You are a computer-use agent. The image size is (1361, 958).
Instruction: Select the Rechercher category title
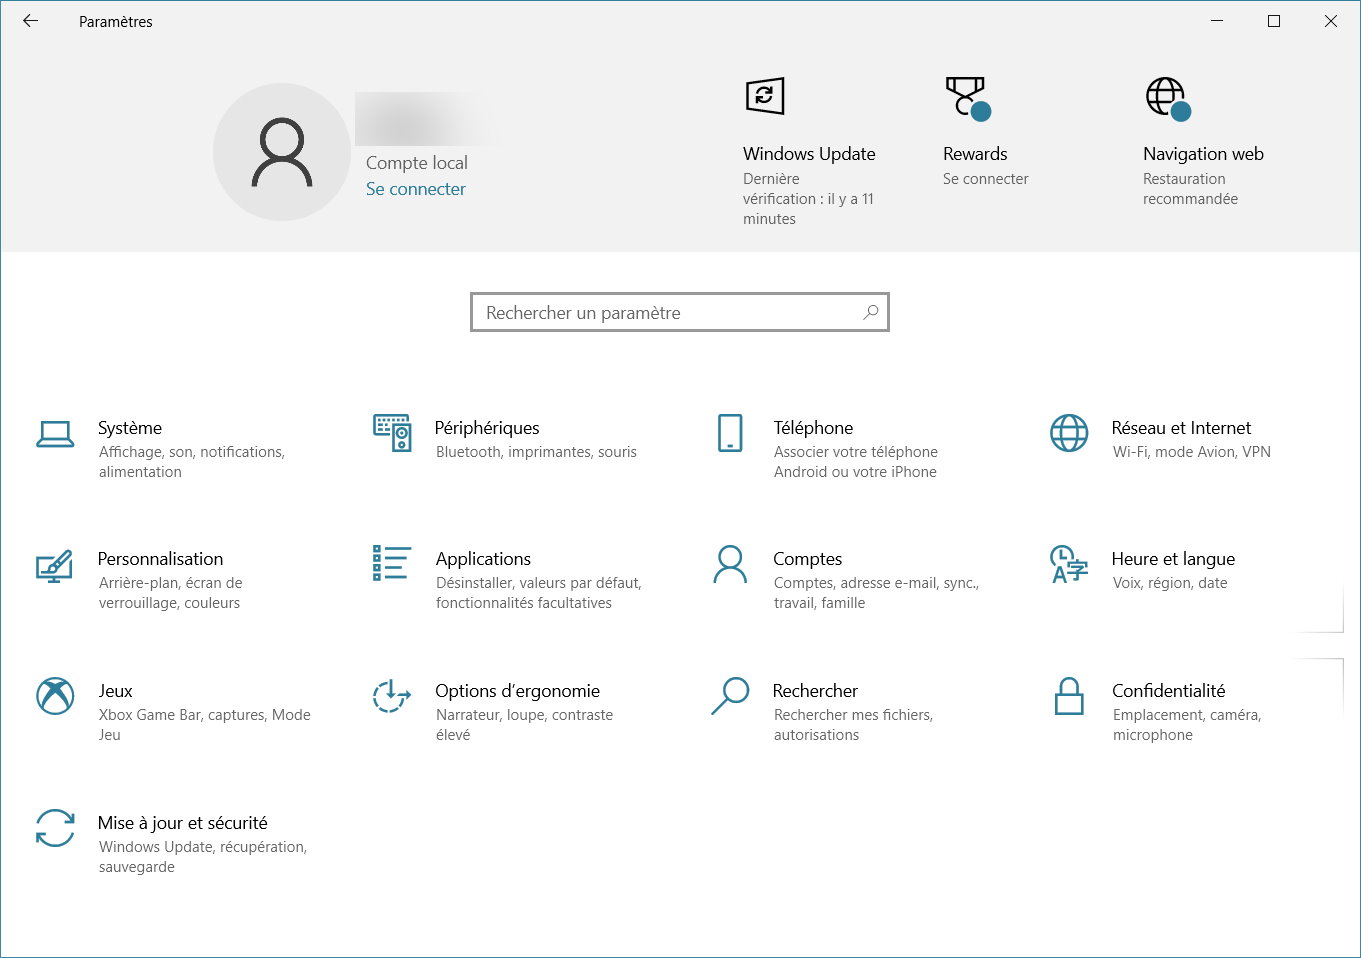815,691
